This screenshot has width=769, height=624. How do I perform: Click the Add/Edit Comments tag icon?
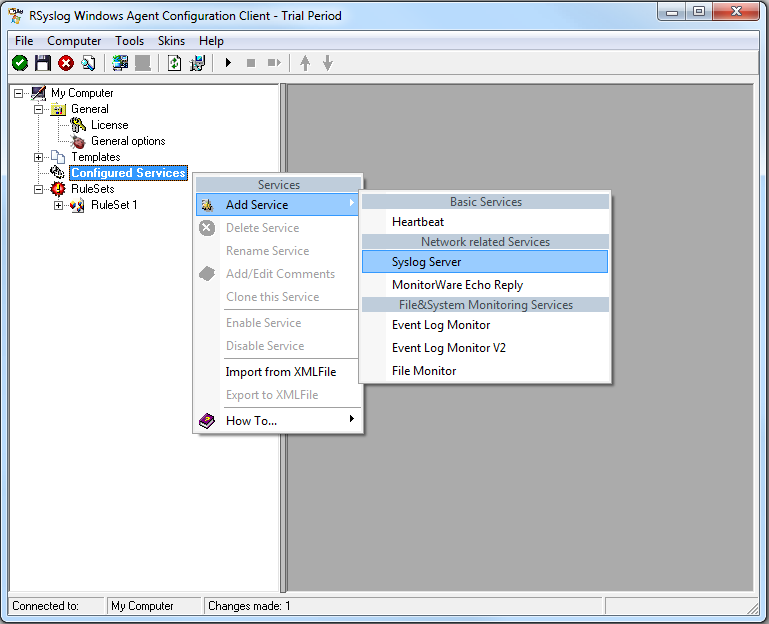tap(207, 274)
